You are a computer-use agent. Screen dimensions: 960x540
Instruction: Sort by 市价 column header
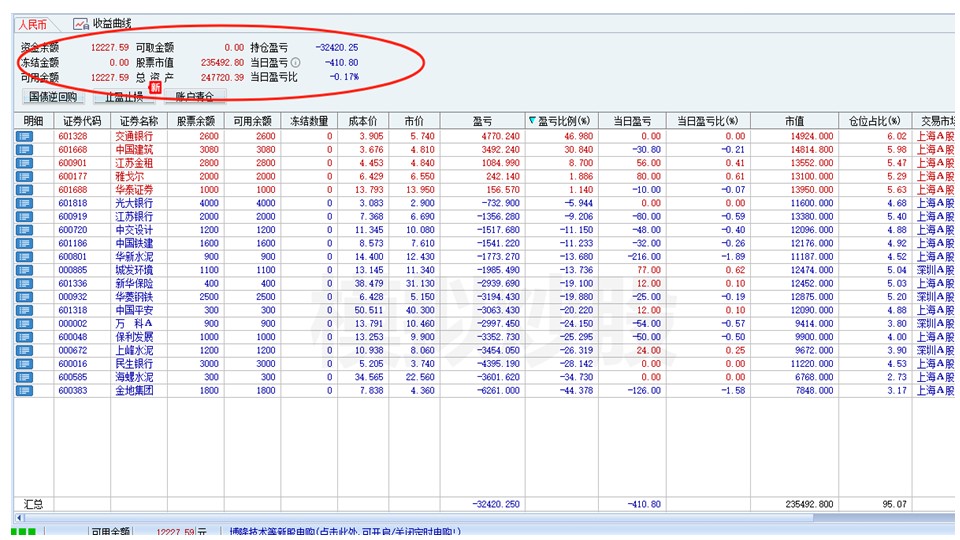414,121
